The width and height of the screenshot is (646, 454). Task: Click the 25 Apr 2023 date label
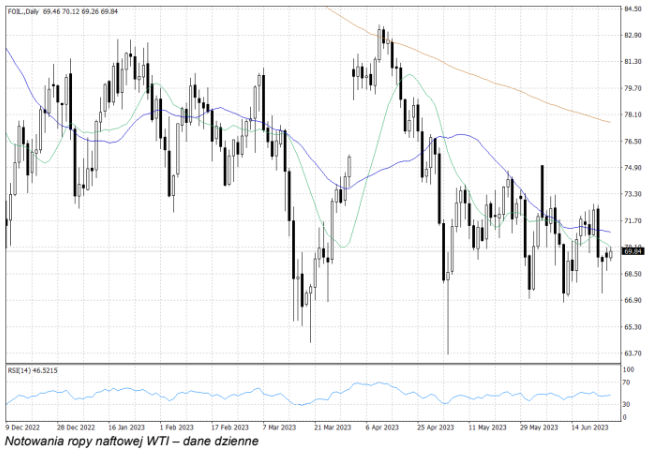tap(435, 427)
